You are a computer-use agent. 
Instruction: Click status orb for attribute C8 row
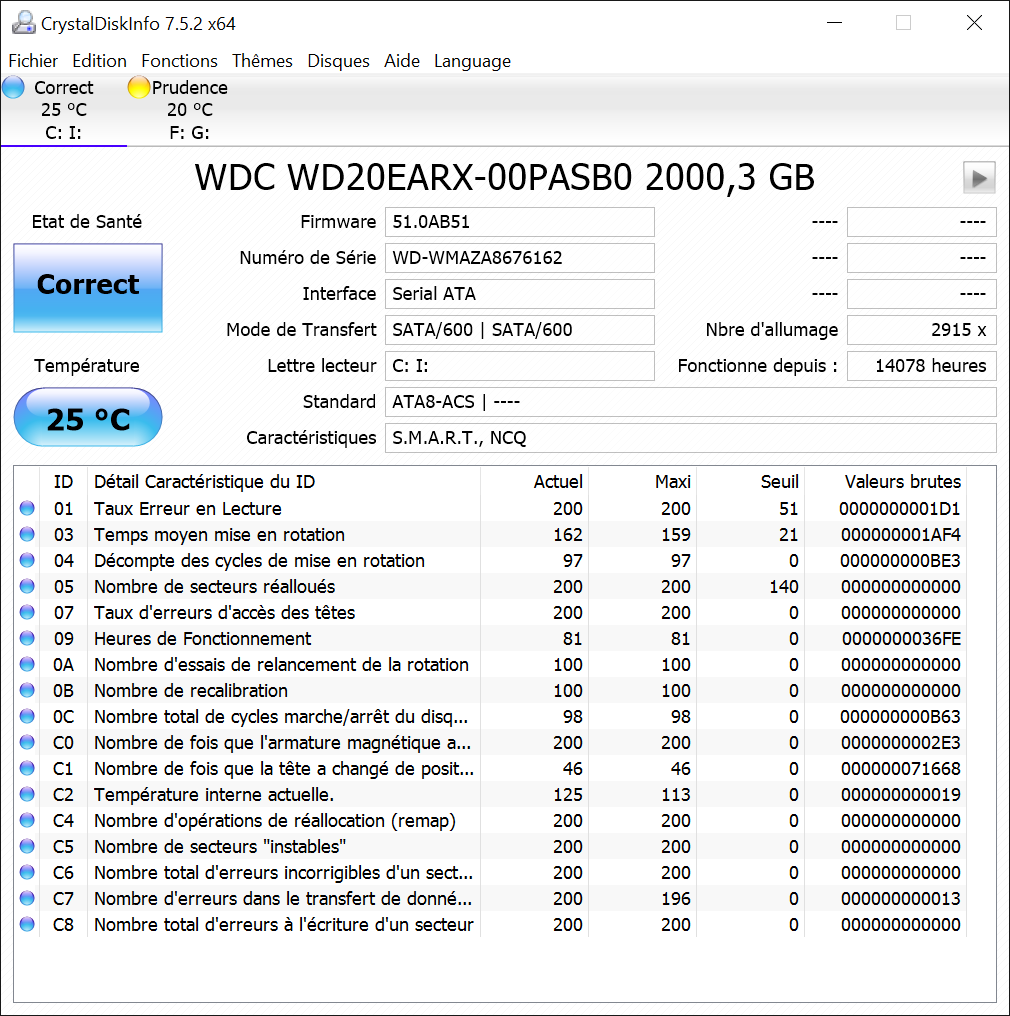[27, 924]
